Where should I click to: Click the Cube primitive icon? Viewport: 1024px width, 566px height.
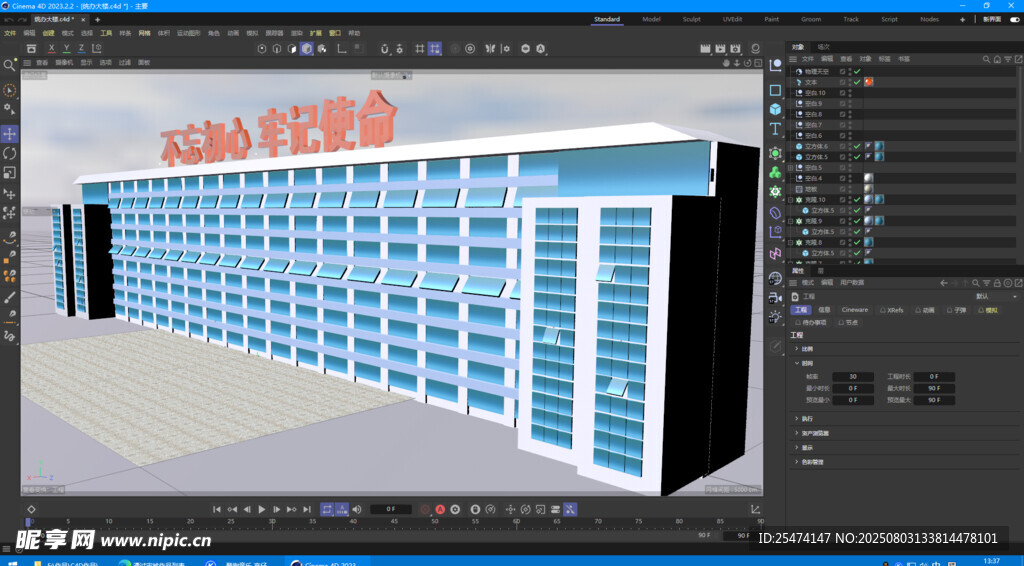[x=775, y=109]
